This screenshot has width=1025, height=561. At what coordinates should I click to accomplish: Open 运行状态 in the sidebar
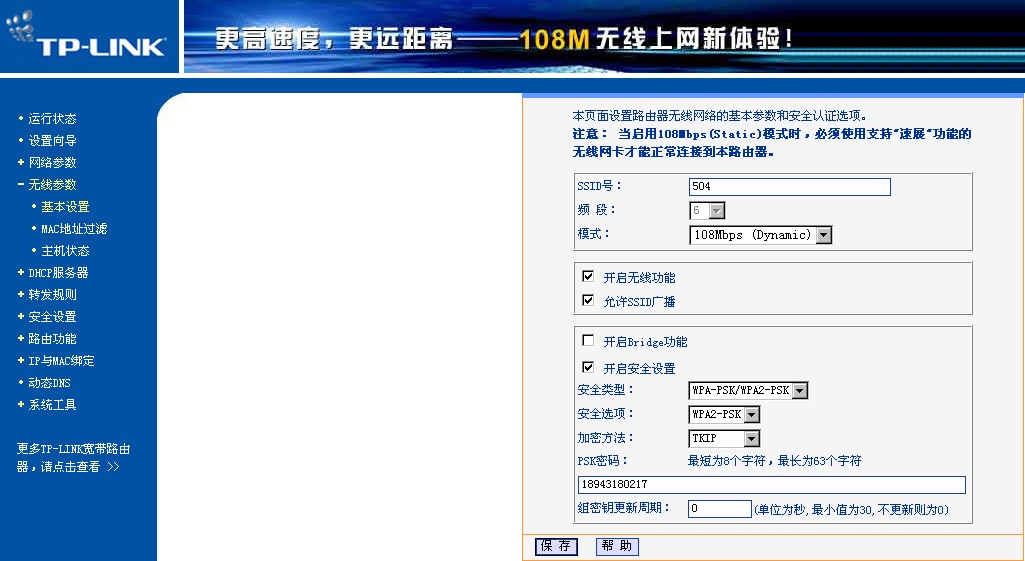(52, 119)
